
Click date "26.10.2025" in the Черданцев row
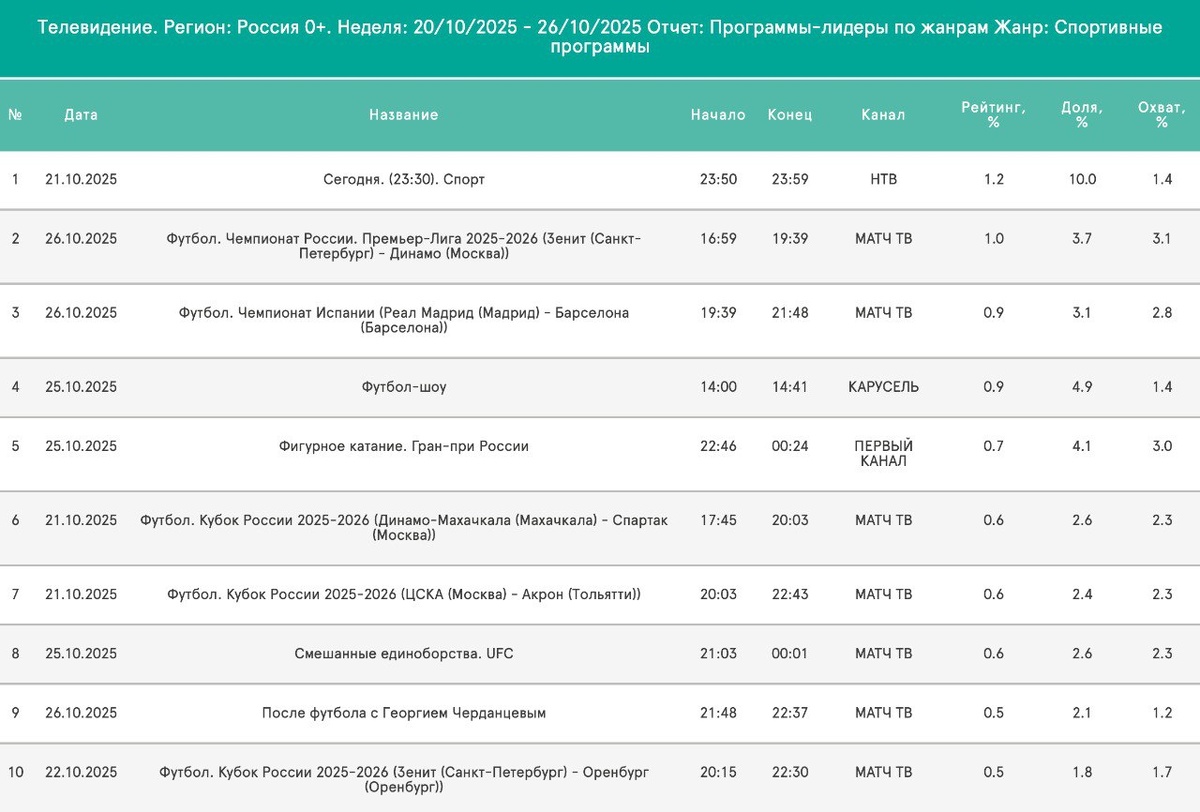[x=82, y=714]
